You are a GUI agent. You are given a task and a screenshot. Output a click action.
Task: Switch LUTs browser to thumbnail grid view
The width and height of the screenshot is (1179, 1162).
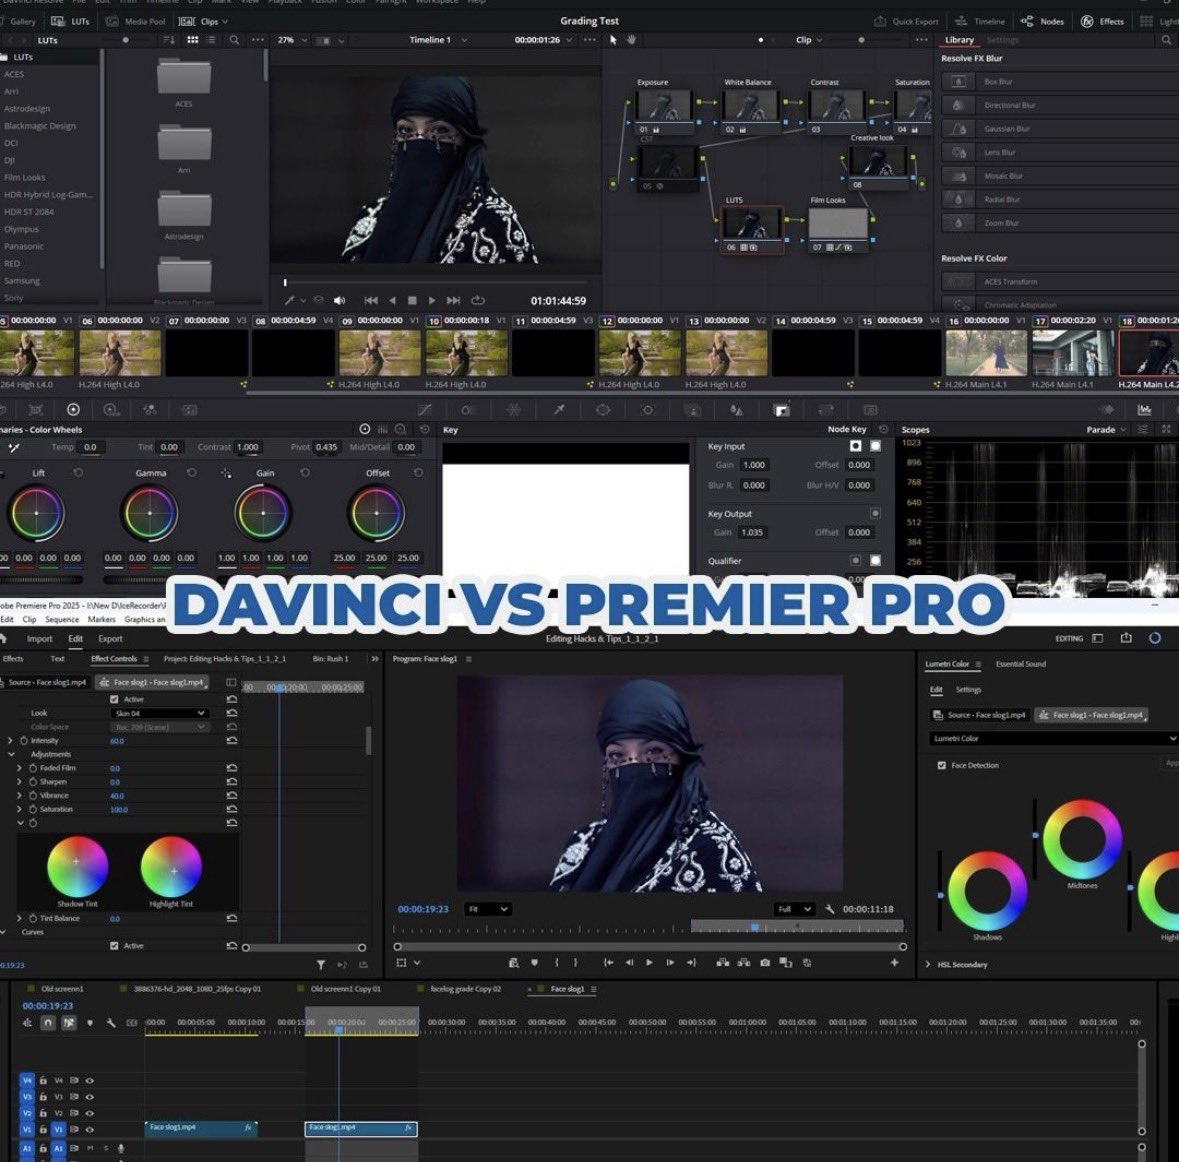click(192, 40)
